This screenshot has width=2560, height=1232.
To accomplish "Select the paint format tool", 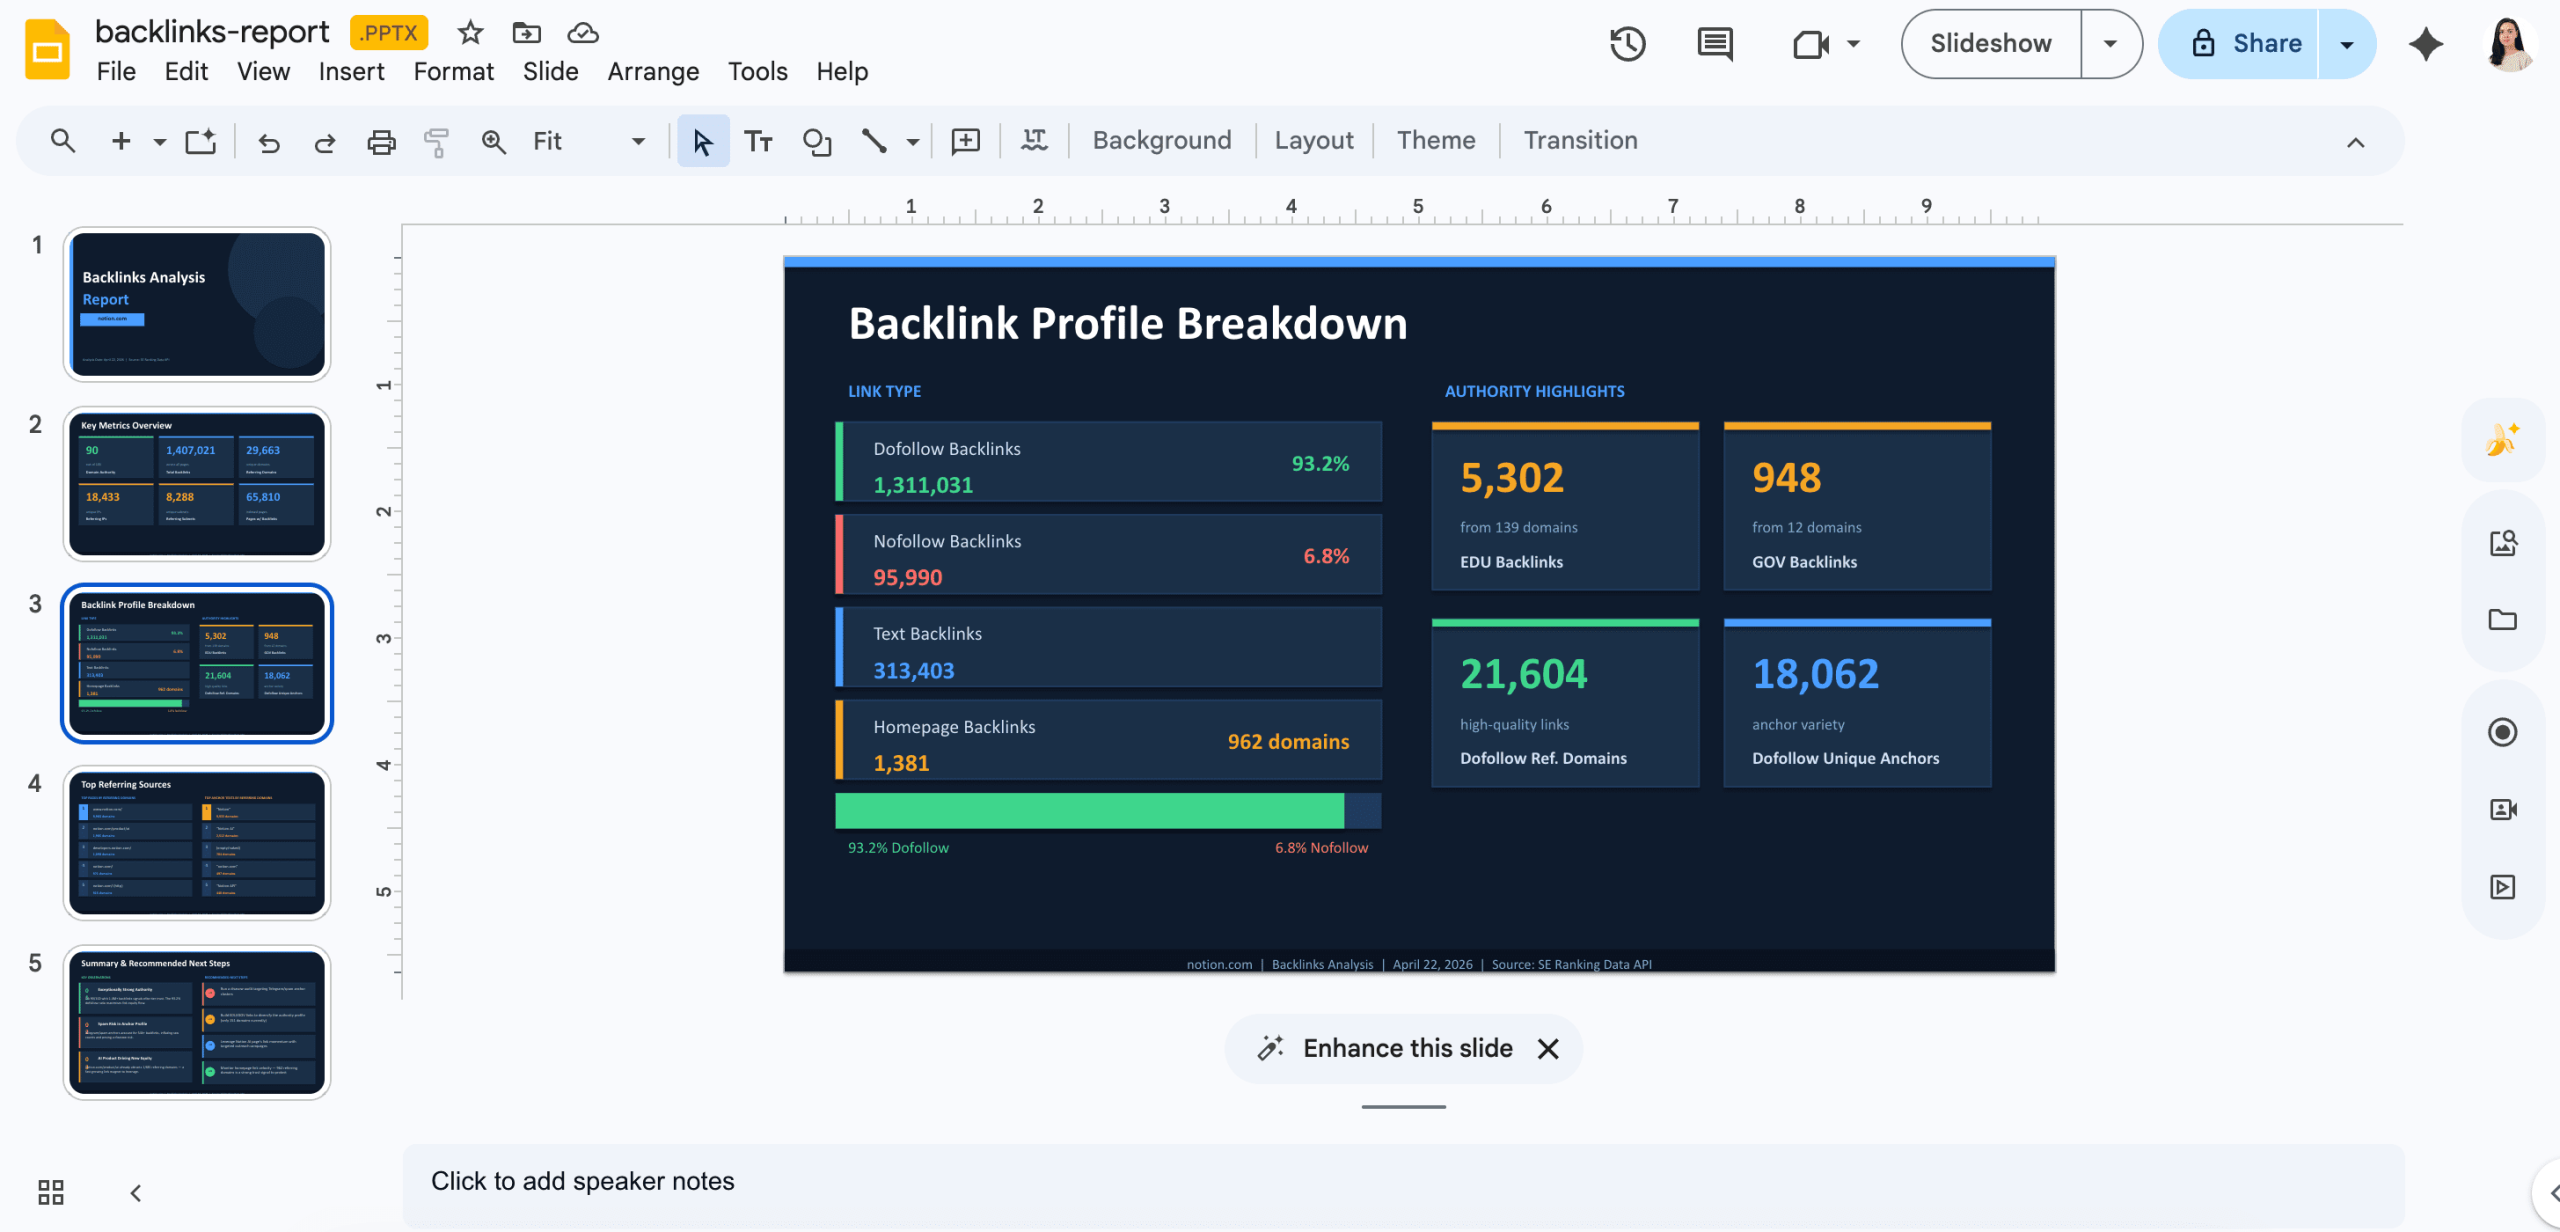I will (x=436, y=141).
